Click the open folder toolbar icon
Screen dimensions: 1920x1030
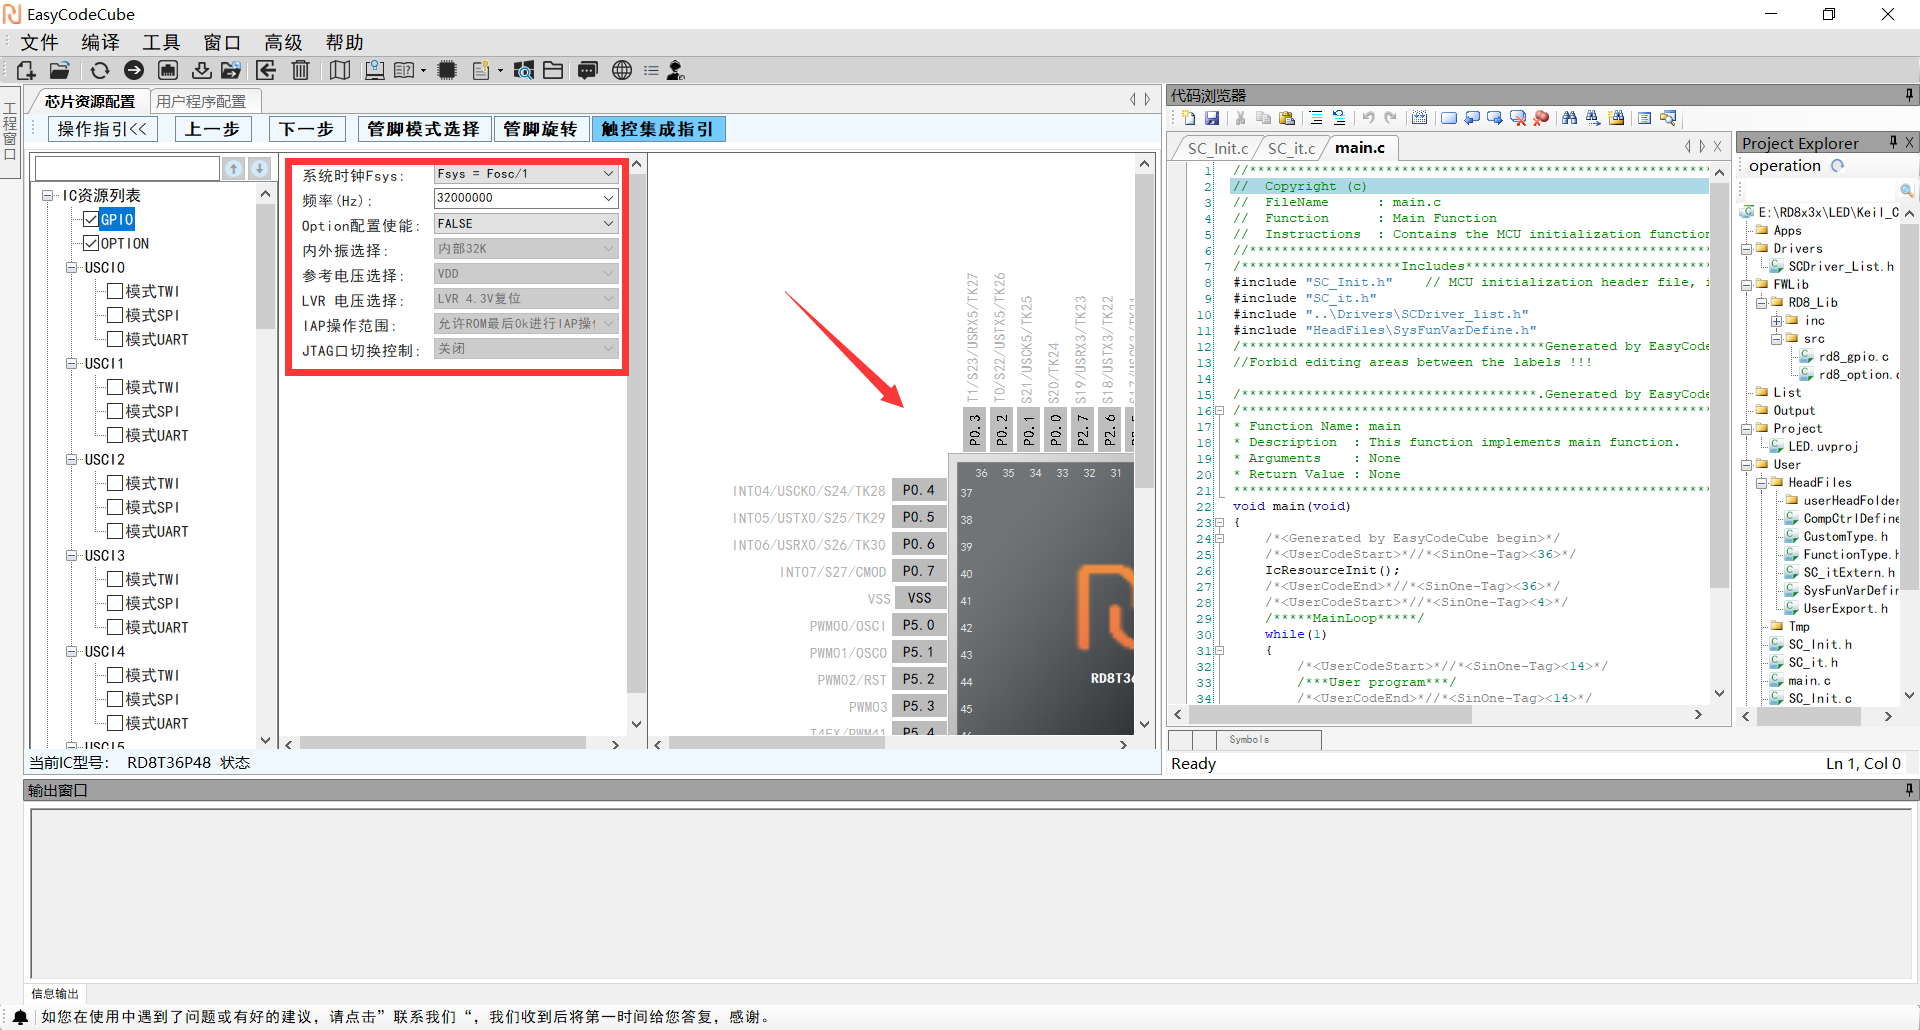60,70
